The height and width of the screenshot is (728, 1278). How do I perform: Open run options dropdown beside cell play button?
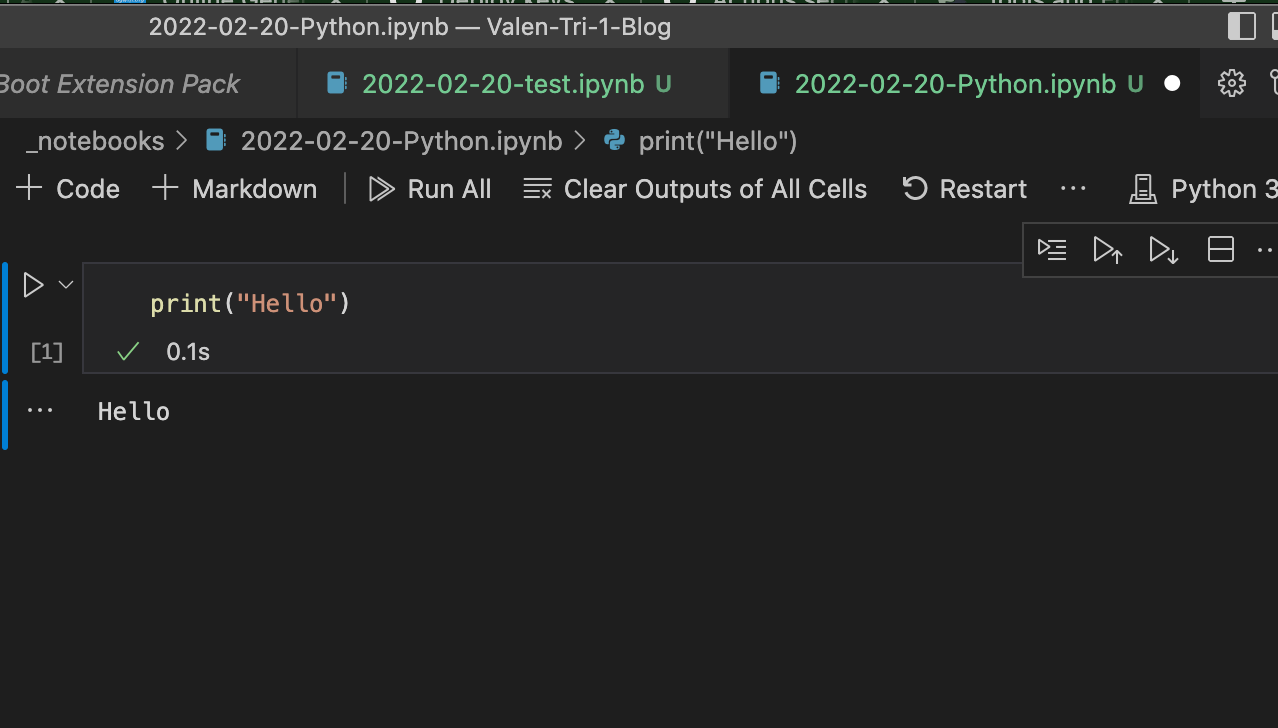pyautogui.click(x=66, y=285)
